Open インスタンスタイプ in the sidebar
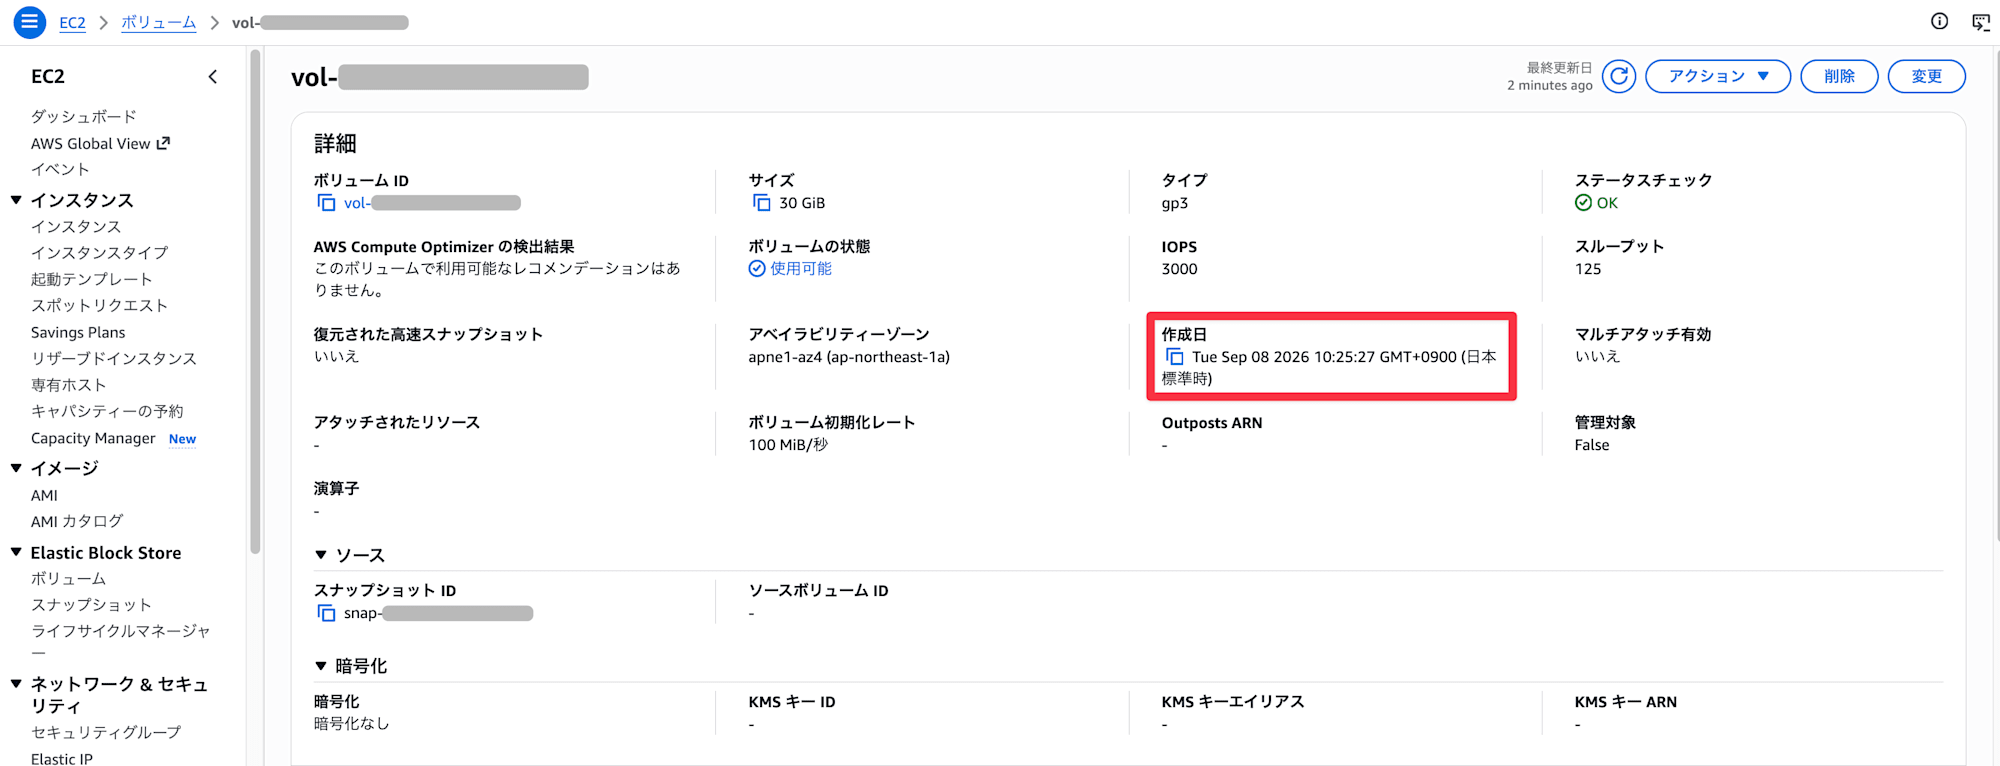 coord(100,252)
